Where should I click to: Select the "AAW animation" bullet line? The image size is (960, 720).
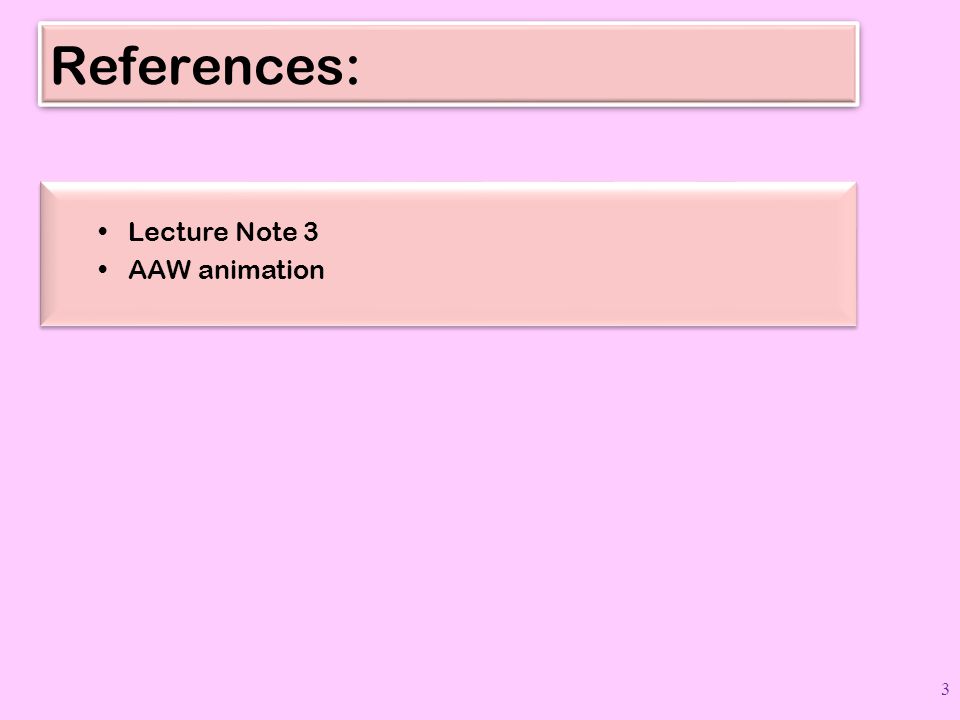point(226,270)
